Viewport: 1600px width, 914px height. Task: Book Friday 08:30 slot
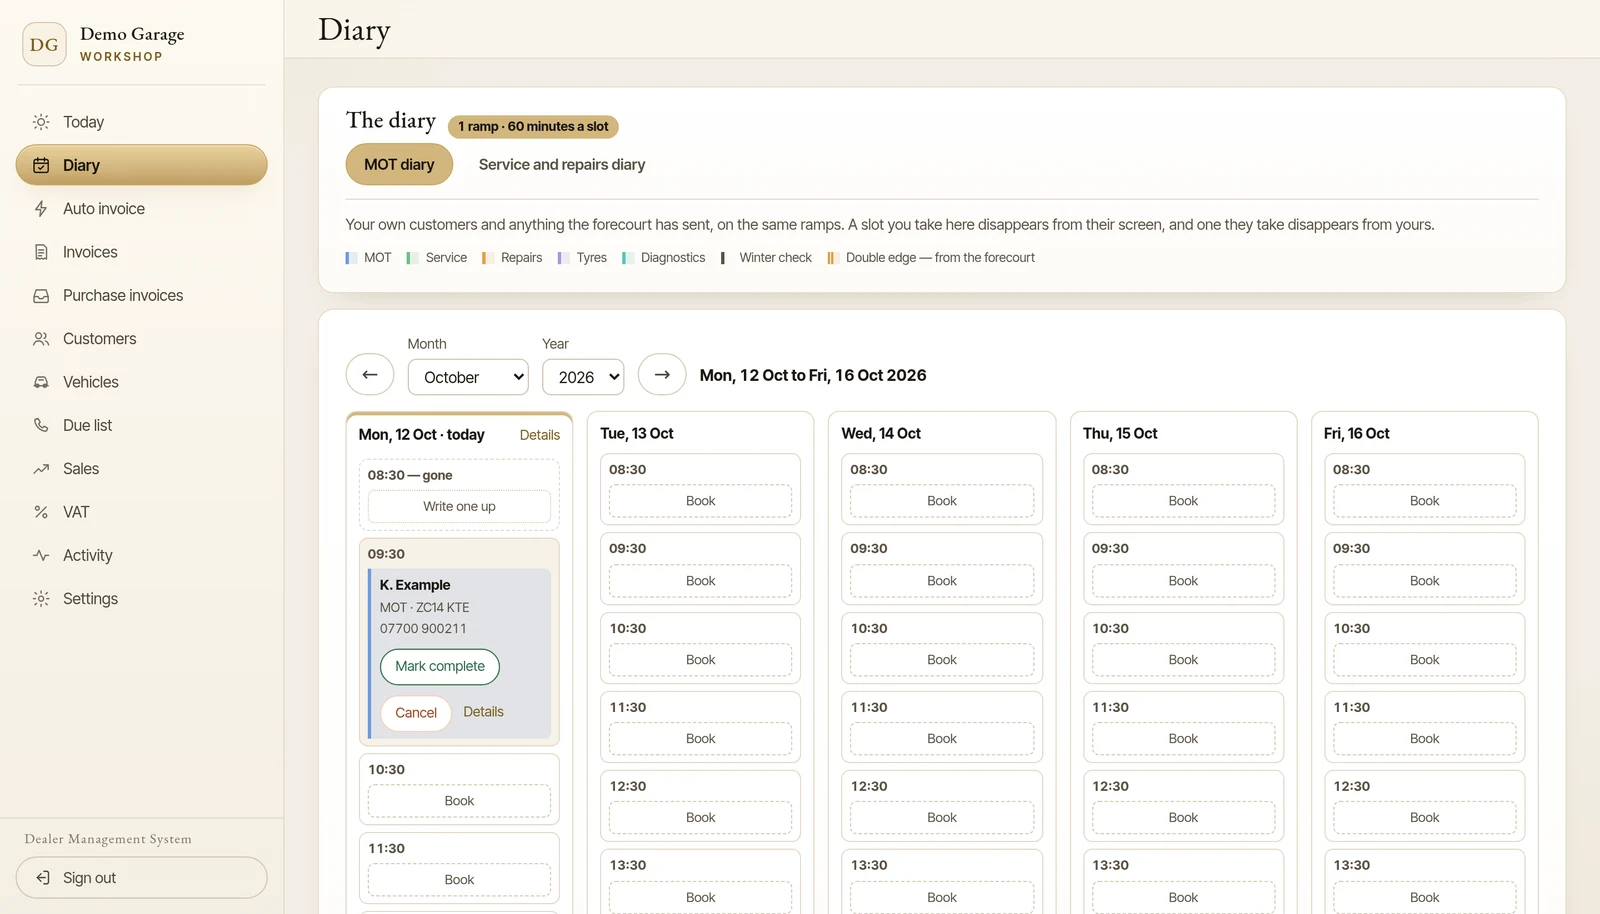click(x=1425, y=501)
